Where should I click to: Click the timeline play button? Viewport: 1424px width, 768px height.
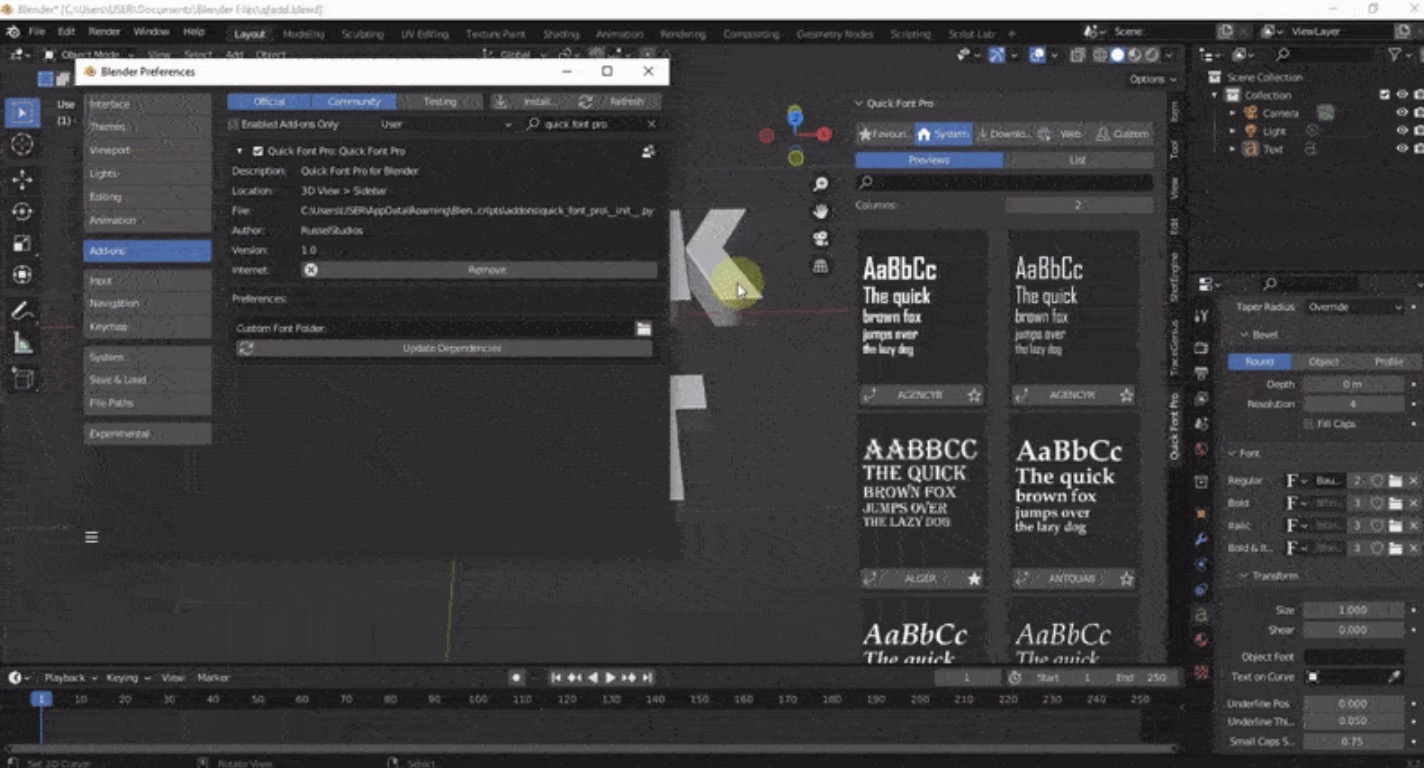(610, 678)
